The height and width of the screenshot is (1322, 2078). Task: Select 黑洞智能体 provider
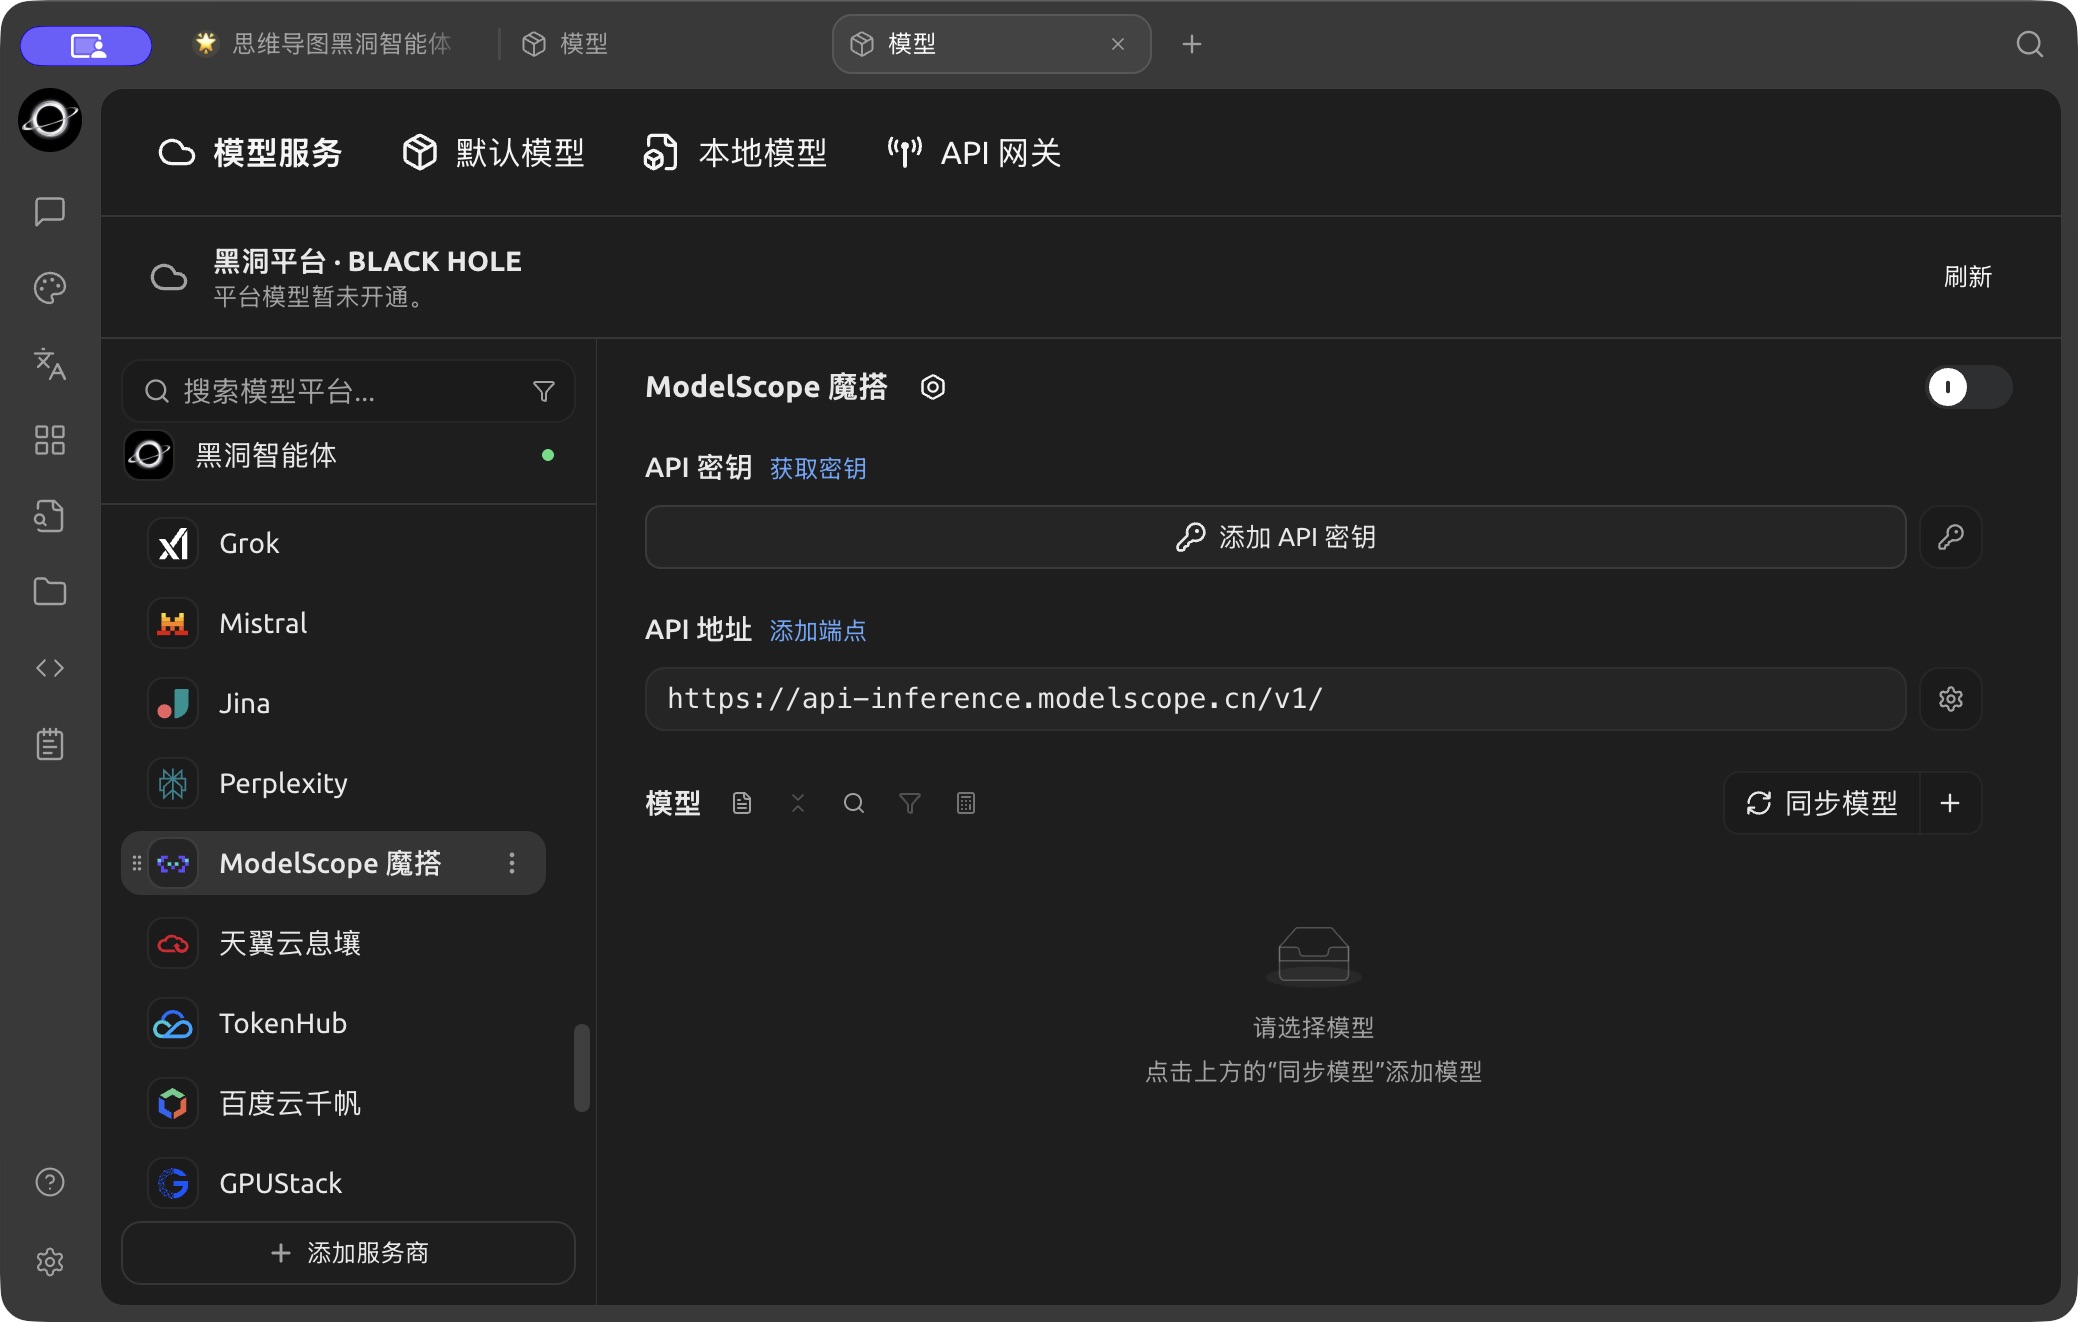coord(348,455)
